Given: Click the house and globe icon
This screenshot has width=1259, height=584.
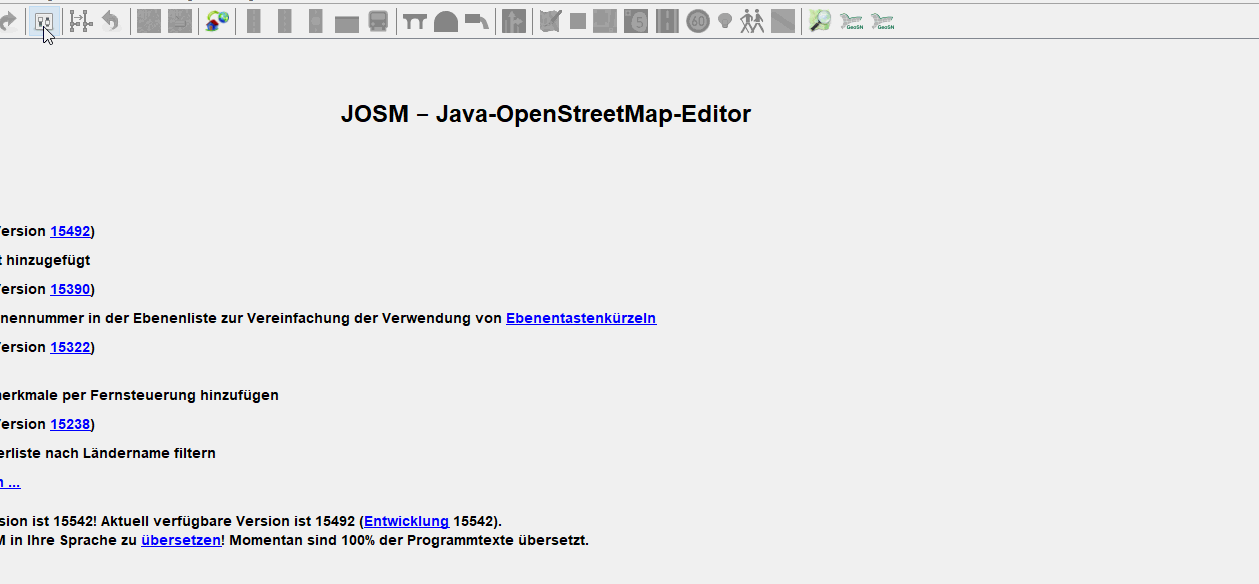Looking at the screenshot, I should (217, 21).
